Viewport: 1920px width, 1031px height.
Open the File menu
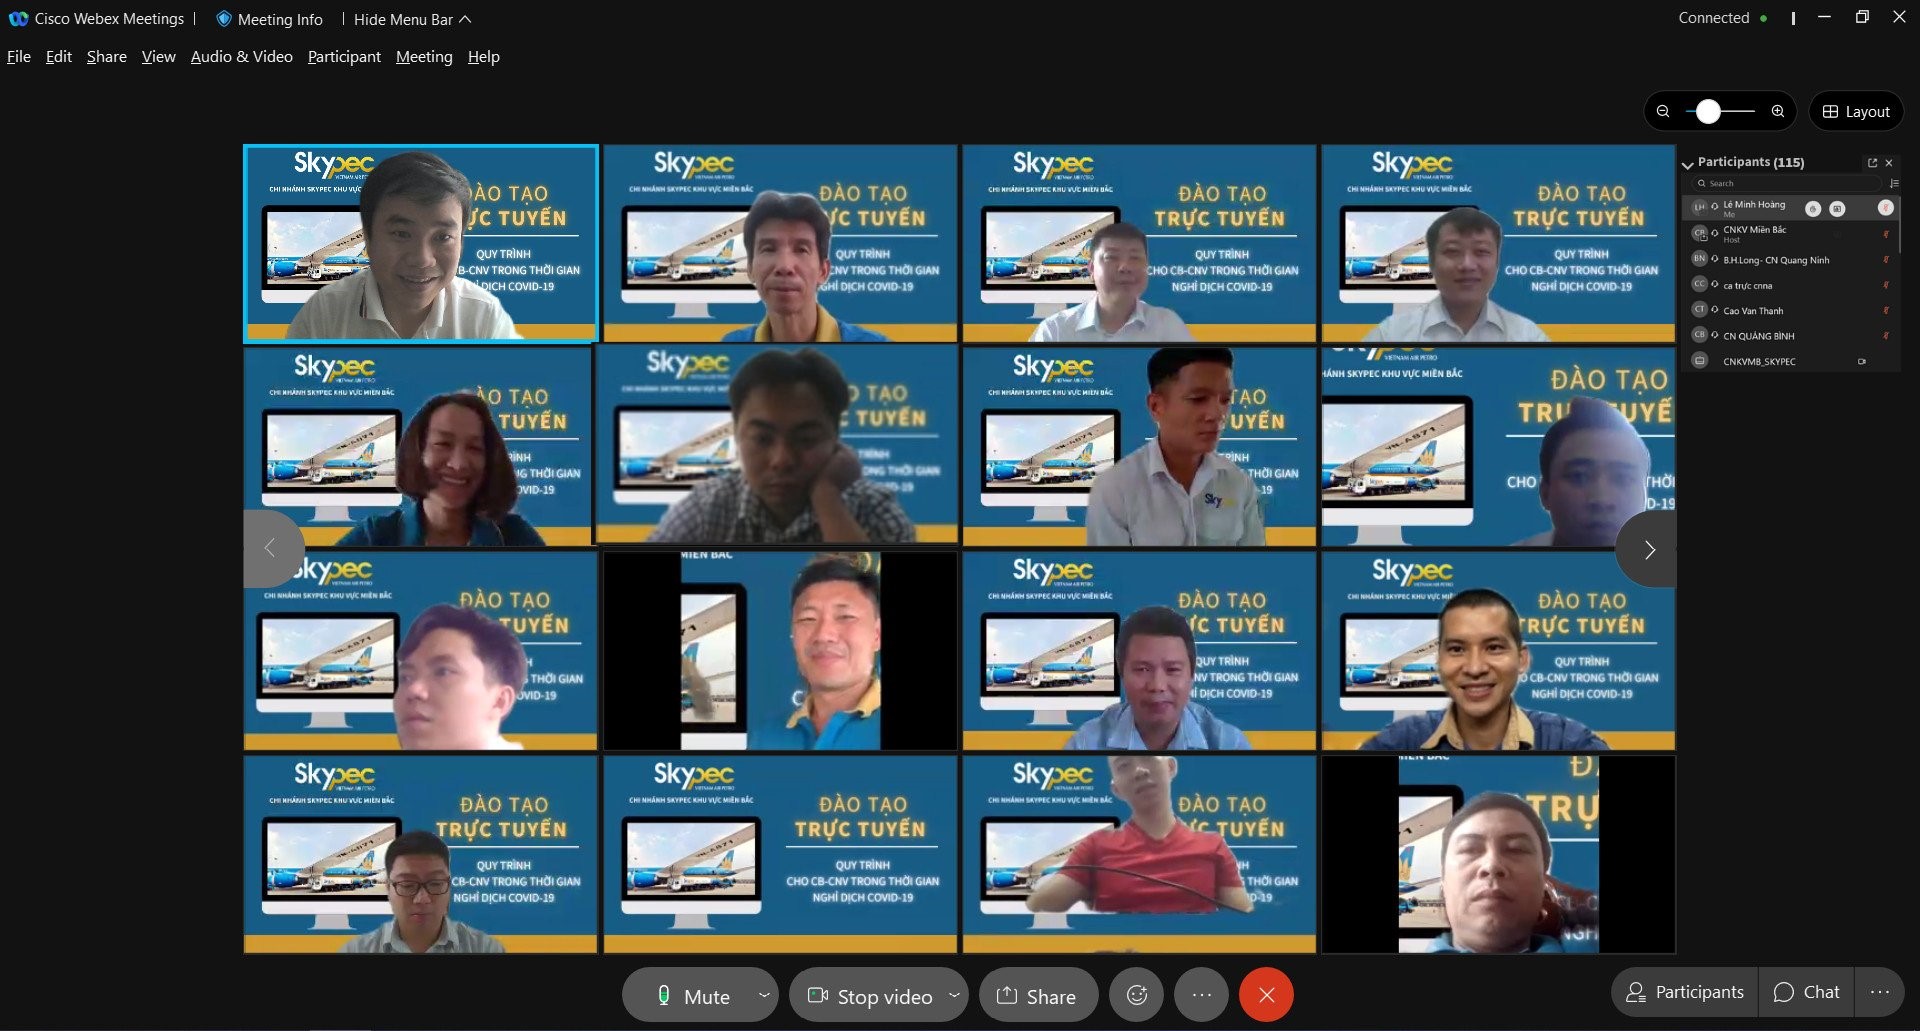pos(19,57)
